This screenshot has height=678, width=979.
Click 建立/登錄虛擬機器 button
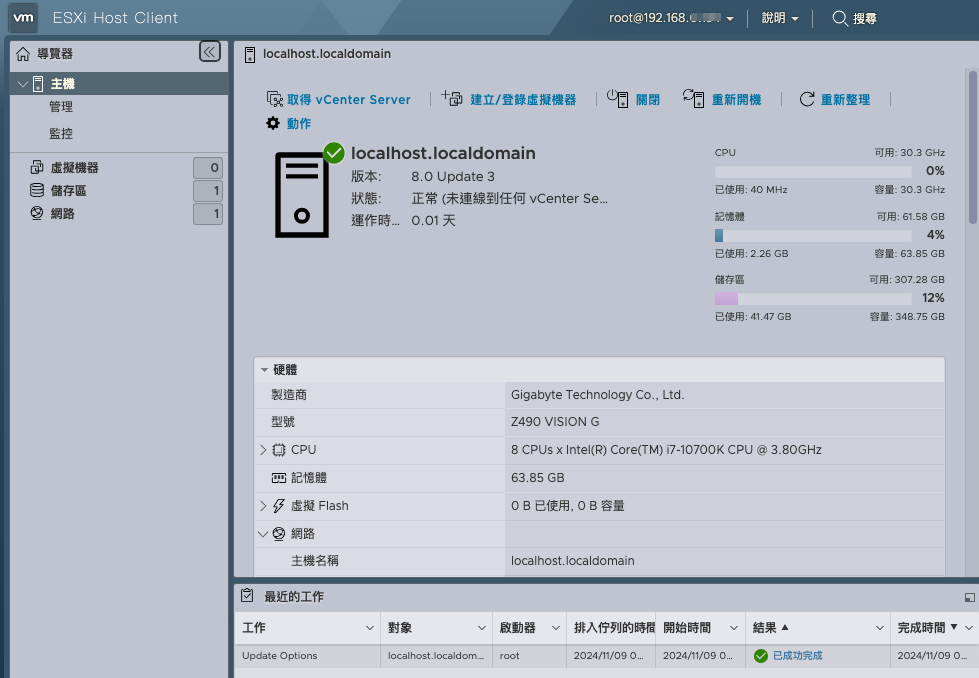click(523, 99)
